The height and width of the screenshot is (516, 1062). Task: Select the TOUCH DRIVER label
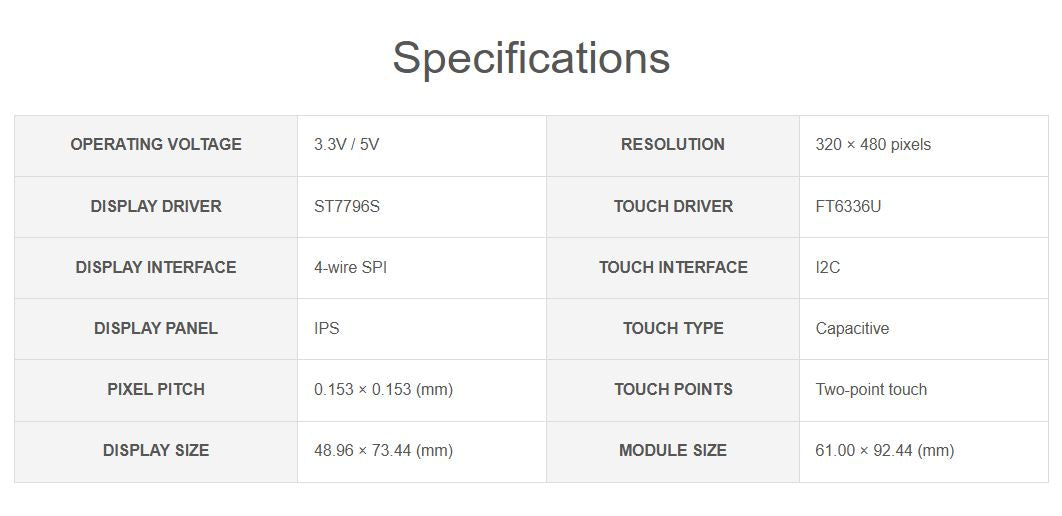(673, 207)
